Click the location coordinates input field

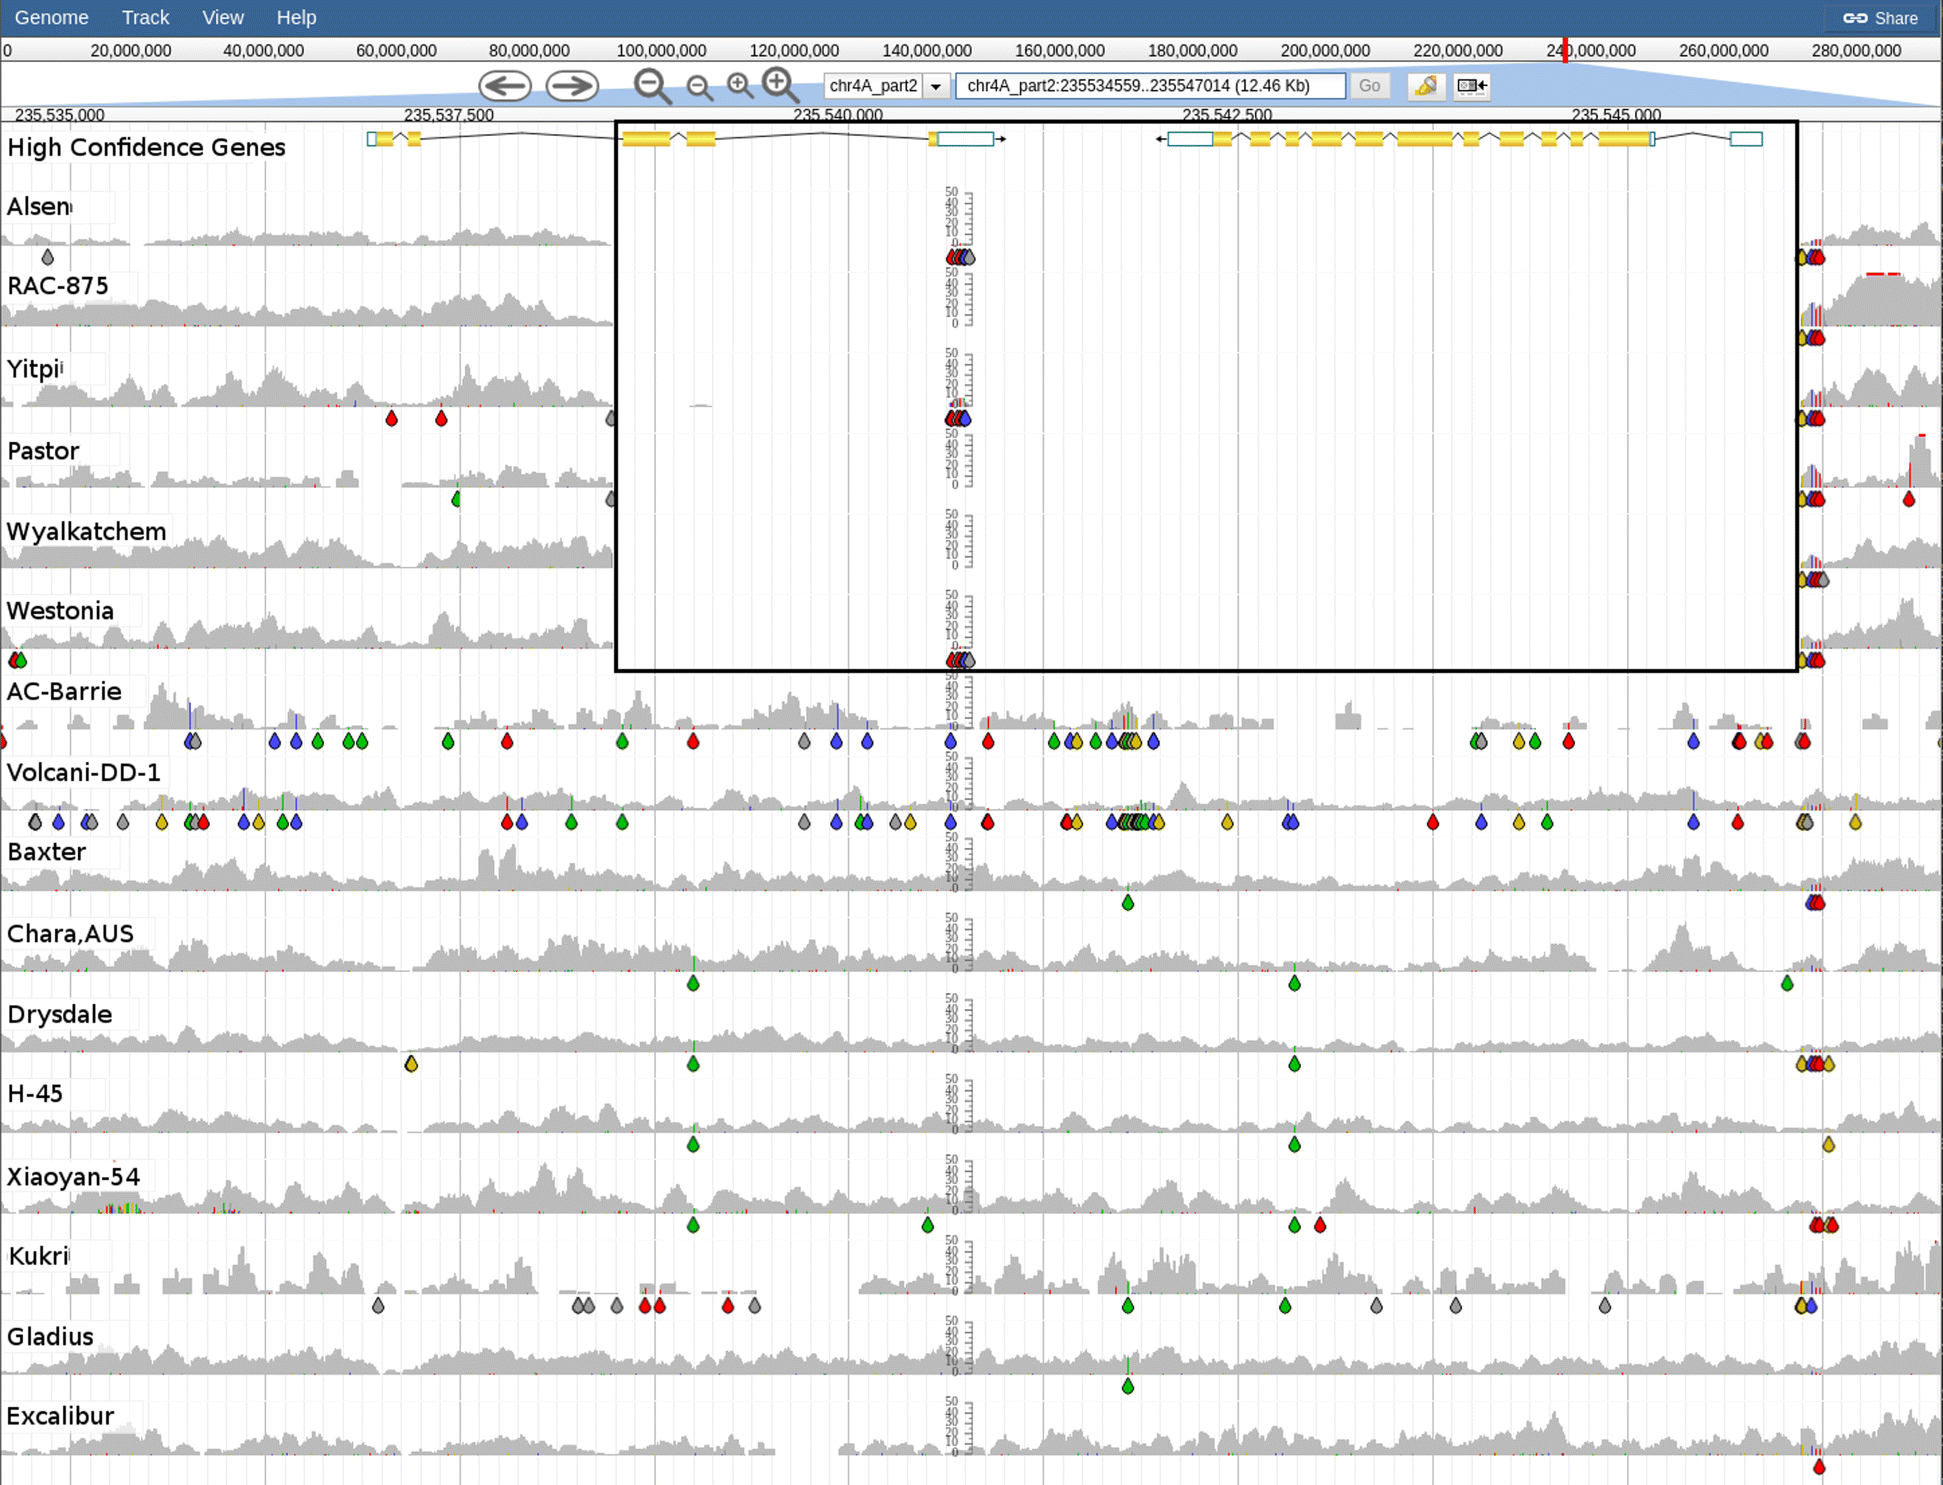[1150, 86]
